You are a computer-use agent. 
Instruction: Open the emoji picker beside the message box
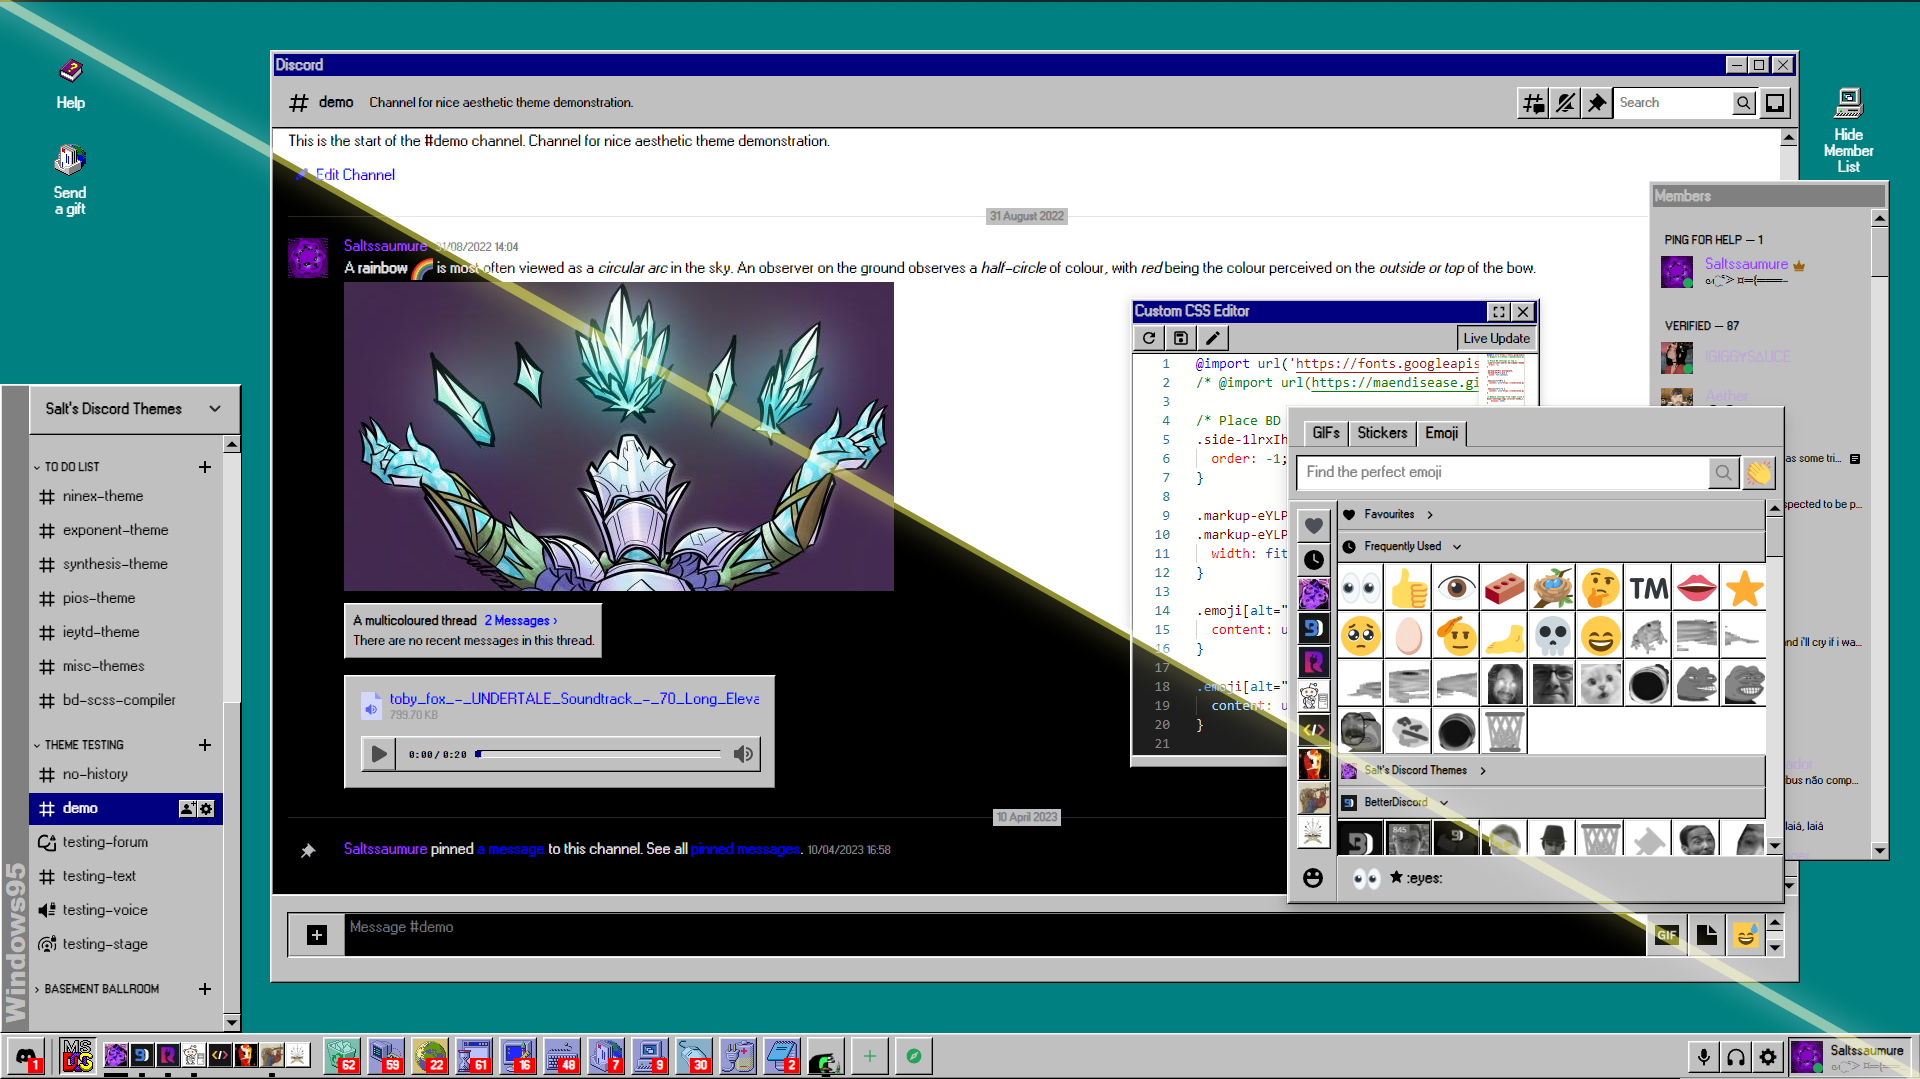[1744, 935]
